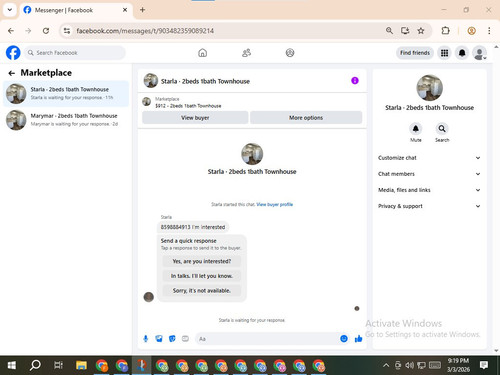Open a new browser tab

pos(142,10)
